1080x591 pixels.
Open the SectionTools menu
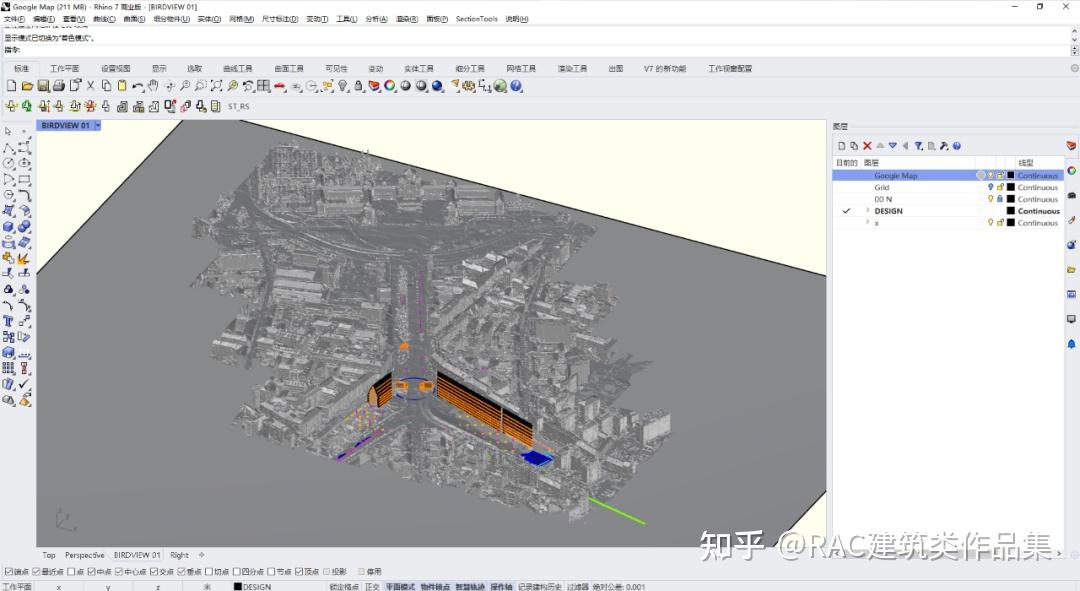pyautogui.click(x=476, y=19)
